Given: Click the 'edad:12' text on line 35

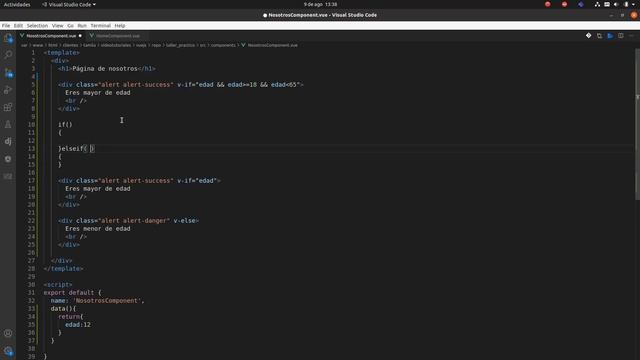Looking at the screenshot, I should click(x=78, y=325).
